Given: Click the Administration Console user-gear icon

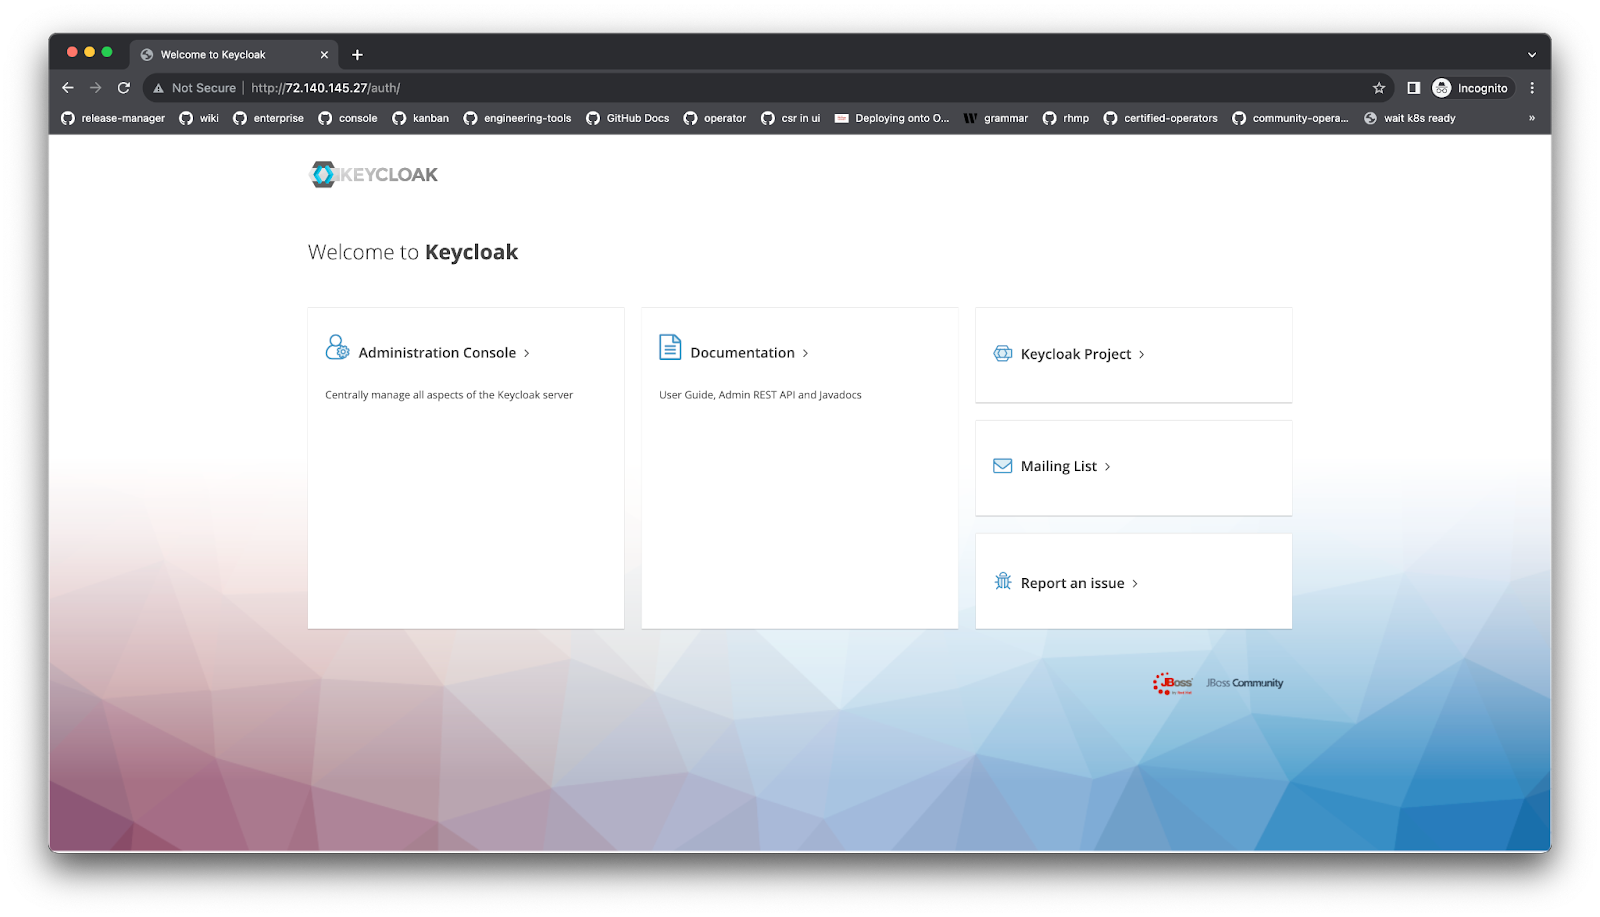Looking at the screenshot, I should click(337, 347).
